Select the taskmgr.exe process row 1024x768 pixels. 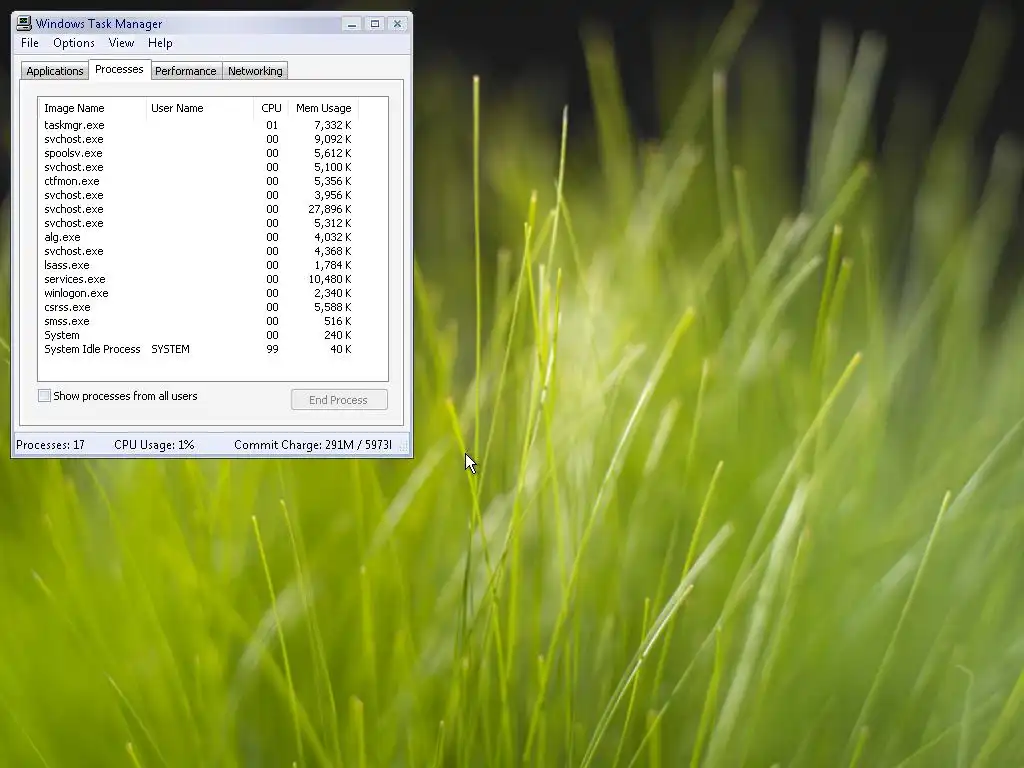point(198,125)
